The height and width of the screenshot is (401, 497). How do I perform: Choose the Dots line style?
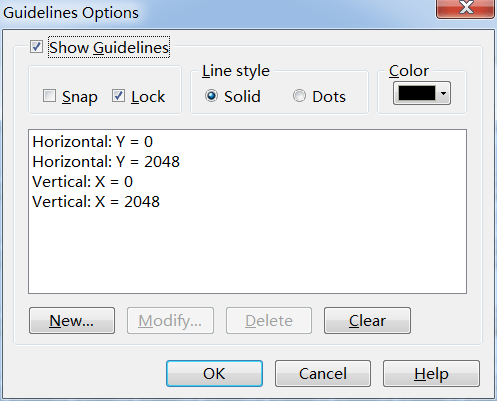pyautogui.click(x=299, y=96)
